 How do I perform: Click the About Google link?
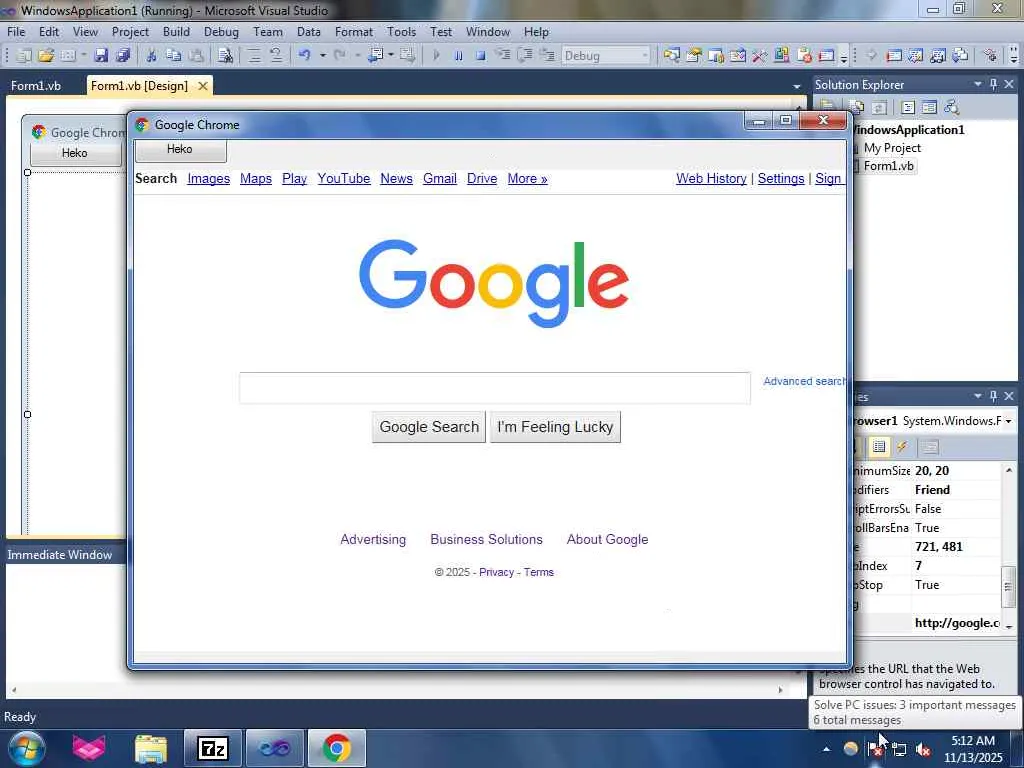[607, 539]
